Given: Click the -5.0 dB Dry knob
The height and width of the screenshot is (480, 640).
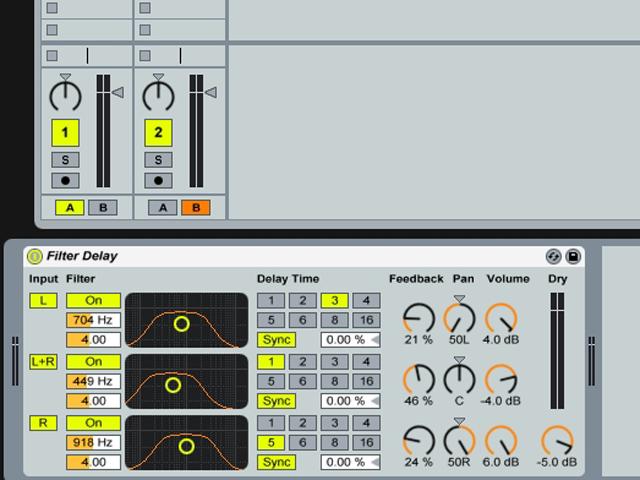Looking at the screenshot, I should point(557,441).
